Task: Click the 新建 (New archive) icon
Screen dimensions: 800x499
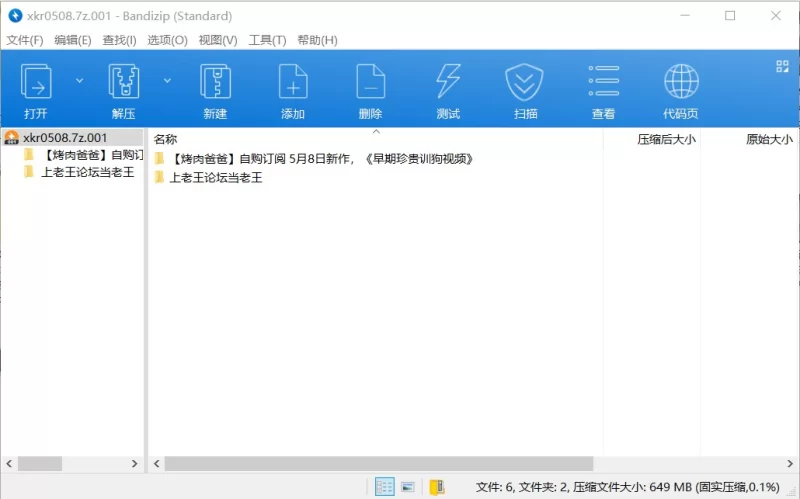Action: tap(214, 82)
